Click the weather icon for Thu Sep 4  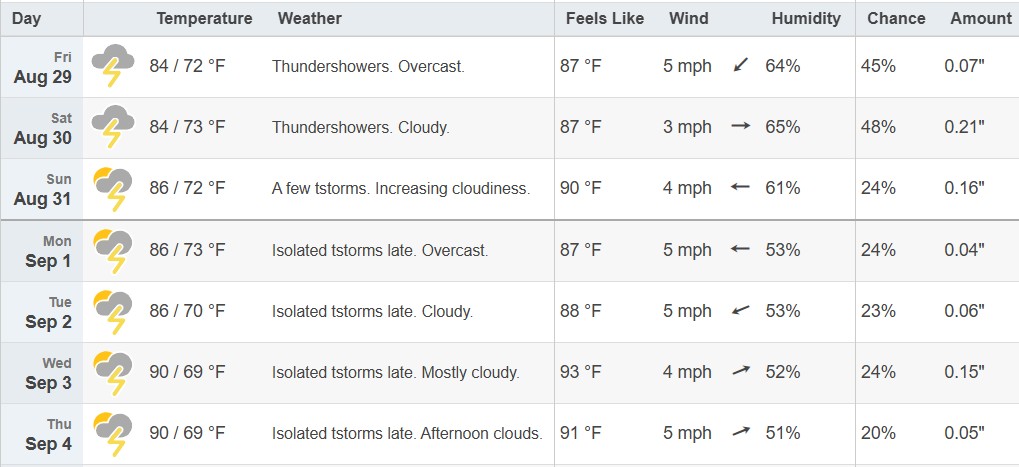[x=113, y=433]
